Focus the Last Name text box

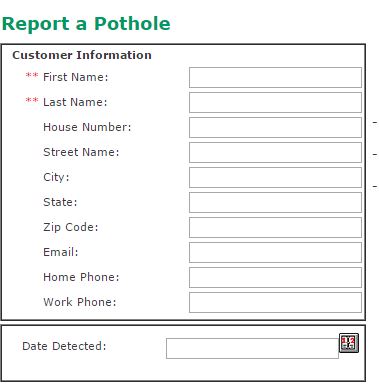[275, 102]
